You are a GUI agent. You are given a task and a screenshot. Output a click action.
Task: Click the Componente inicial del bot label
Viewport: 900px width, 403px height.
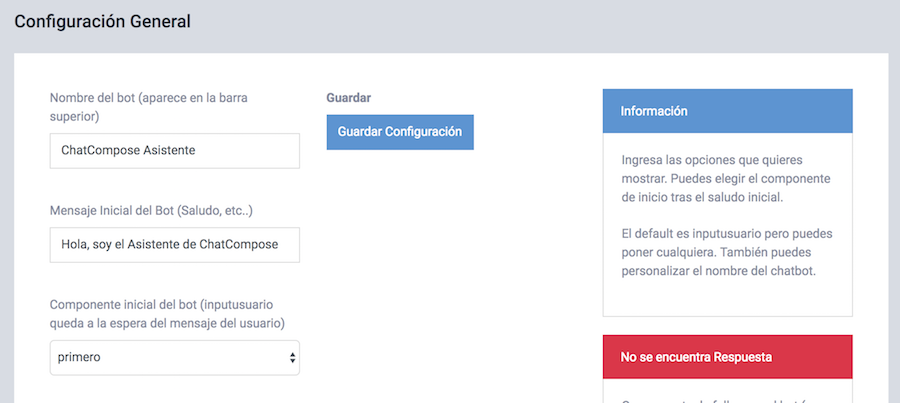168,314
